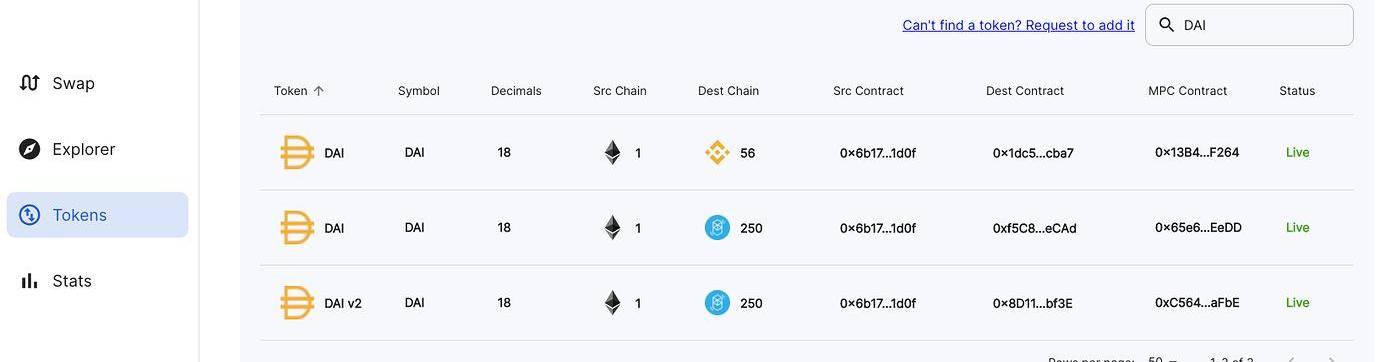Open MPC Contract 0xC564...aFbE
Image resolution: width=1380 pixels, height=362 pixels.
(x=1197, y=303)
